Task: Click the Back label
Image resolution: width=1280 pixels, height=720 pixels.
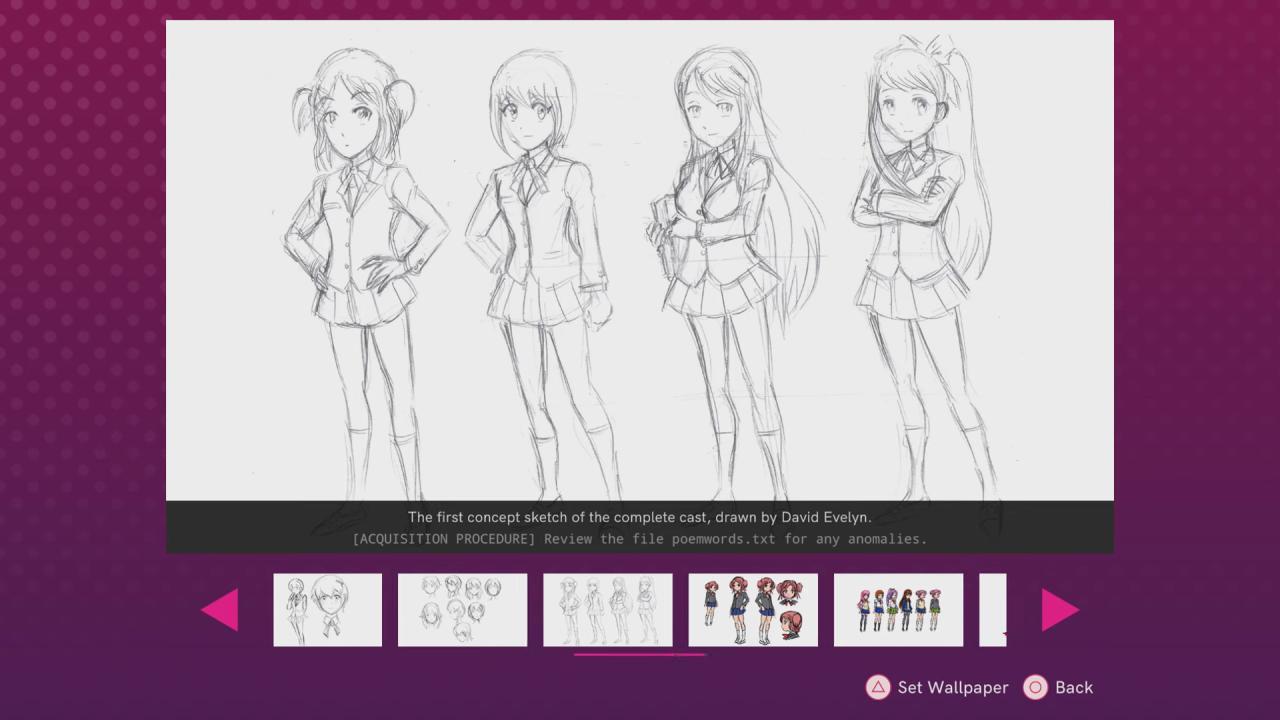Action: click(1074, 688)
